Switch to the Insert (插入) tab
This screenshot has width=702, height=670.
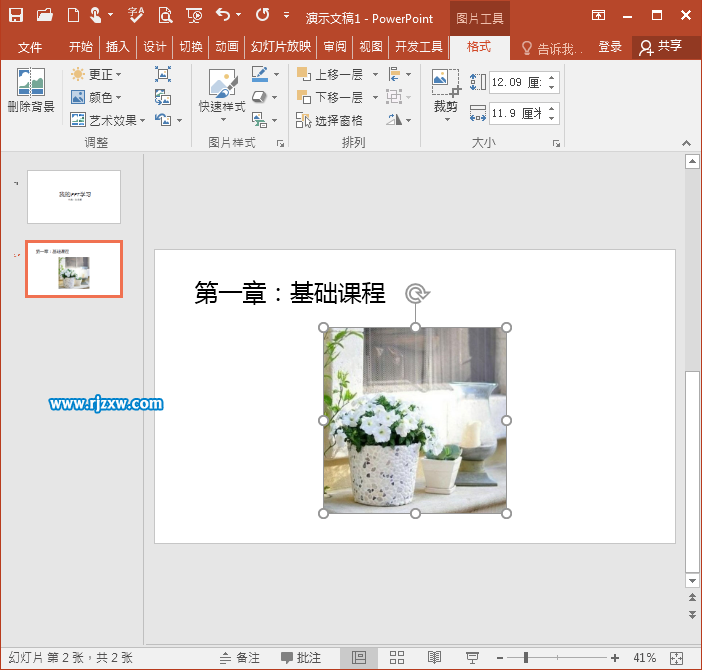(x=117, y=47)
